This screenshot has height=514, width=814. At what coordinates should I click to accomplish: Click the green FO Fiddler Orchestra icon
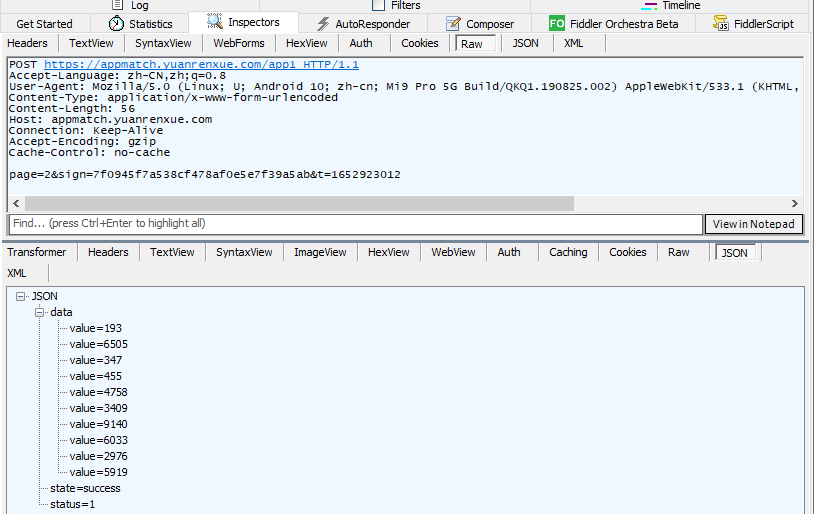point(557,23)
